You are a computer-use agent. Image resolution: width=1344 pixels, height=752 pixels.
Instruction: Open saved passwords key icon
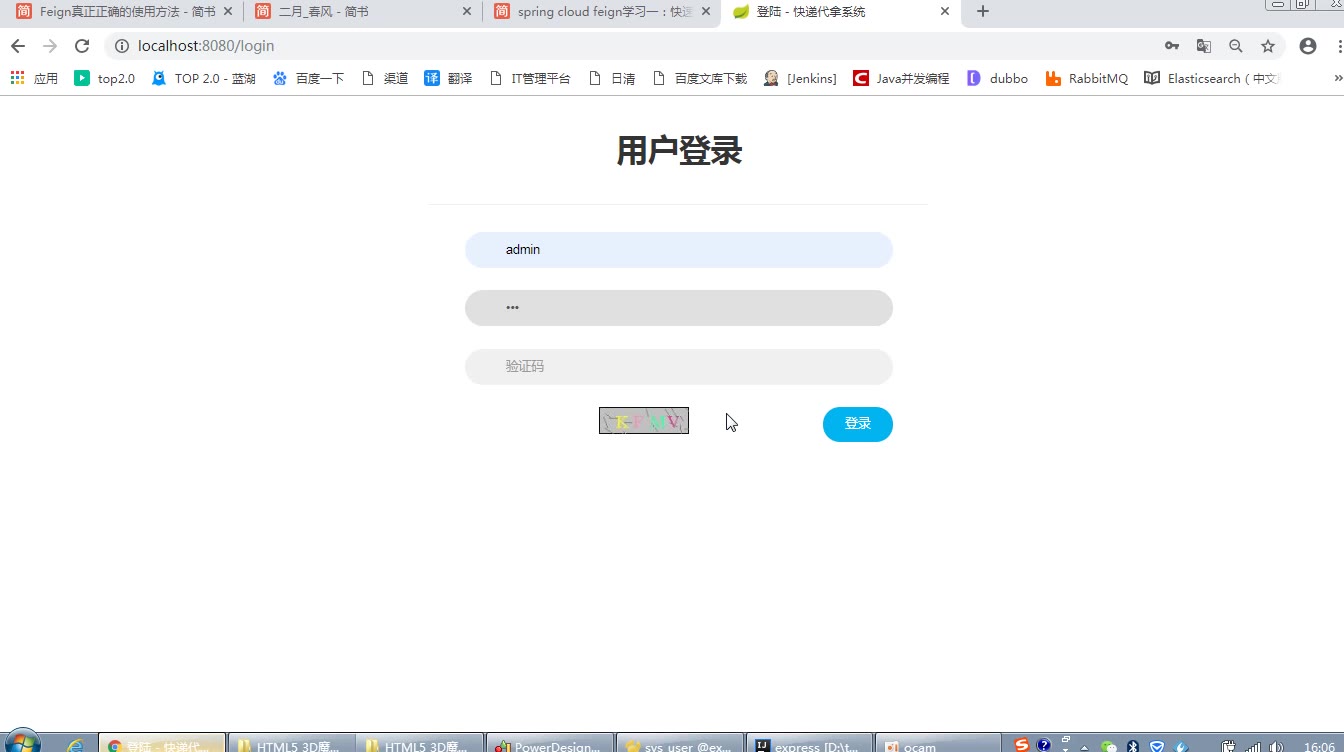(x=1172, y=46)
